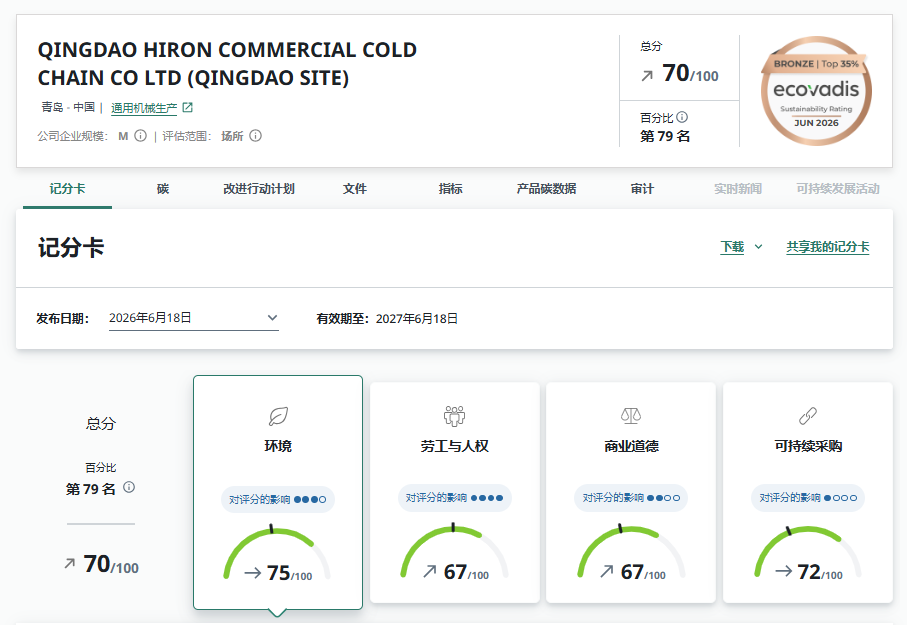Click the 青岛 - 中国 location text
The height and width of the screenshot is (625, 907).
68,107
